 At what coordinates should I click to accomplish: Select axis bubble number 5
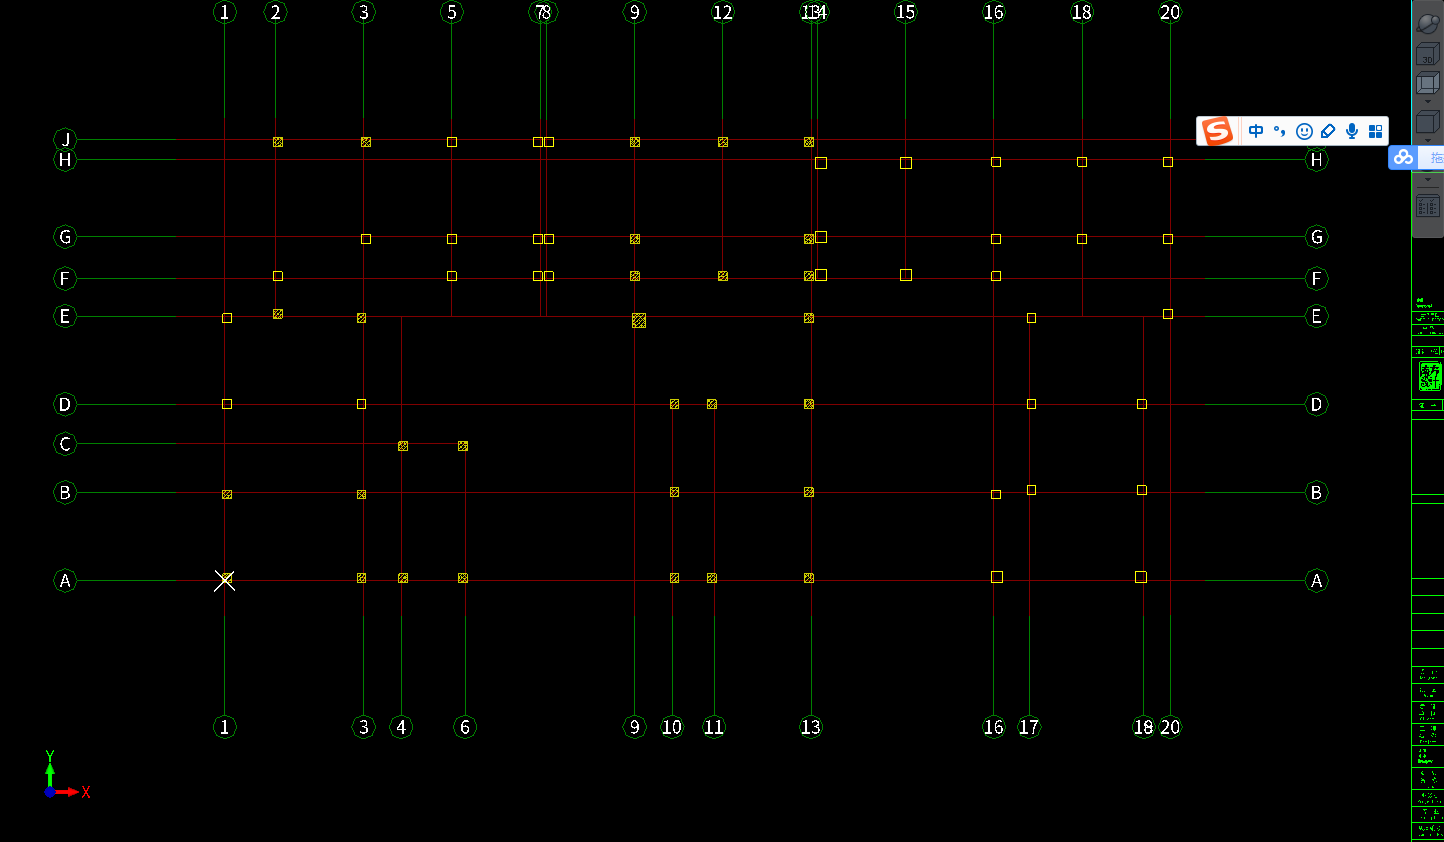pyautogui.click(x=452, y=12)
